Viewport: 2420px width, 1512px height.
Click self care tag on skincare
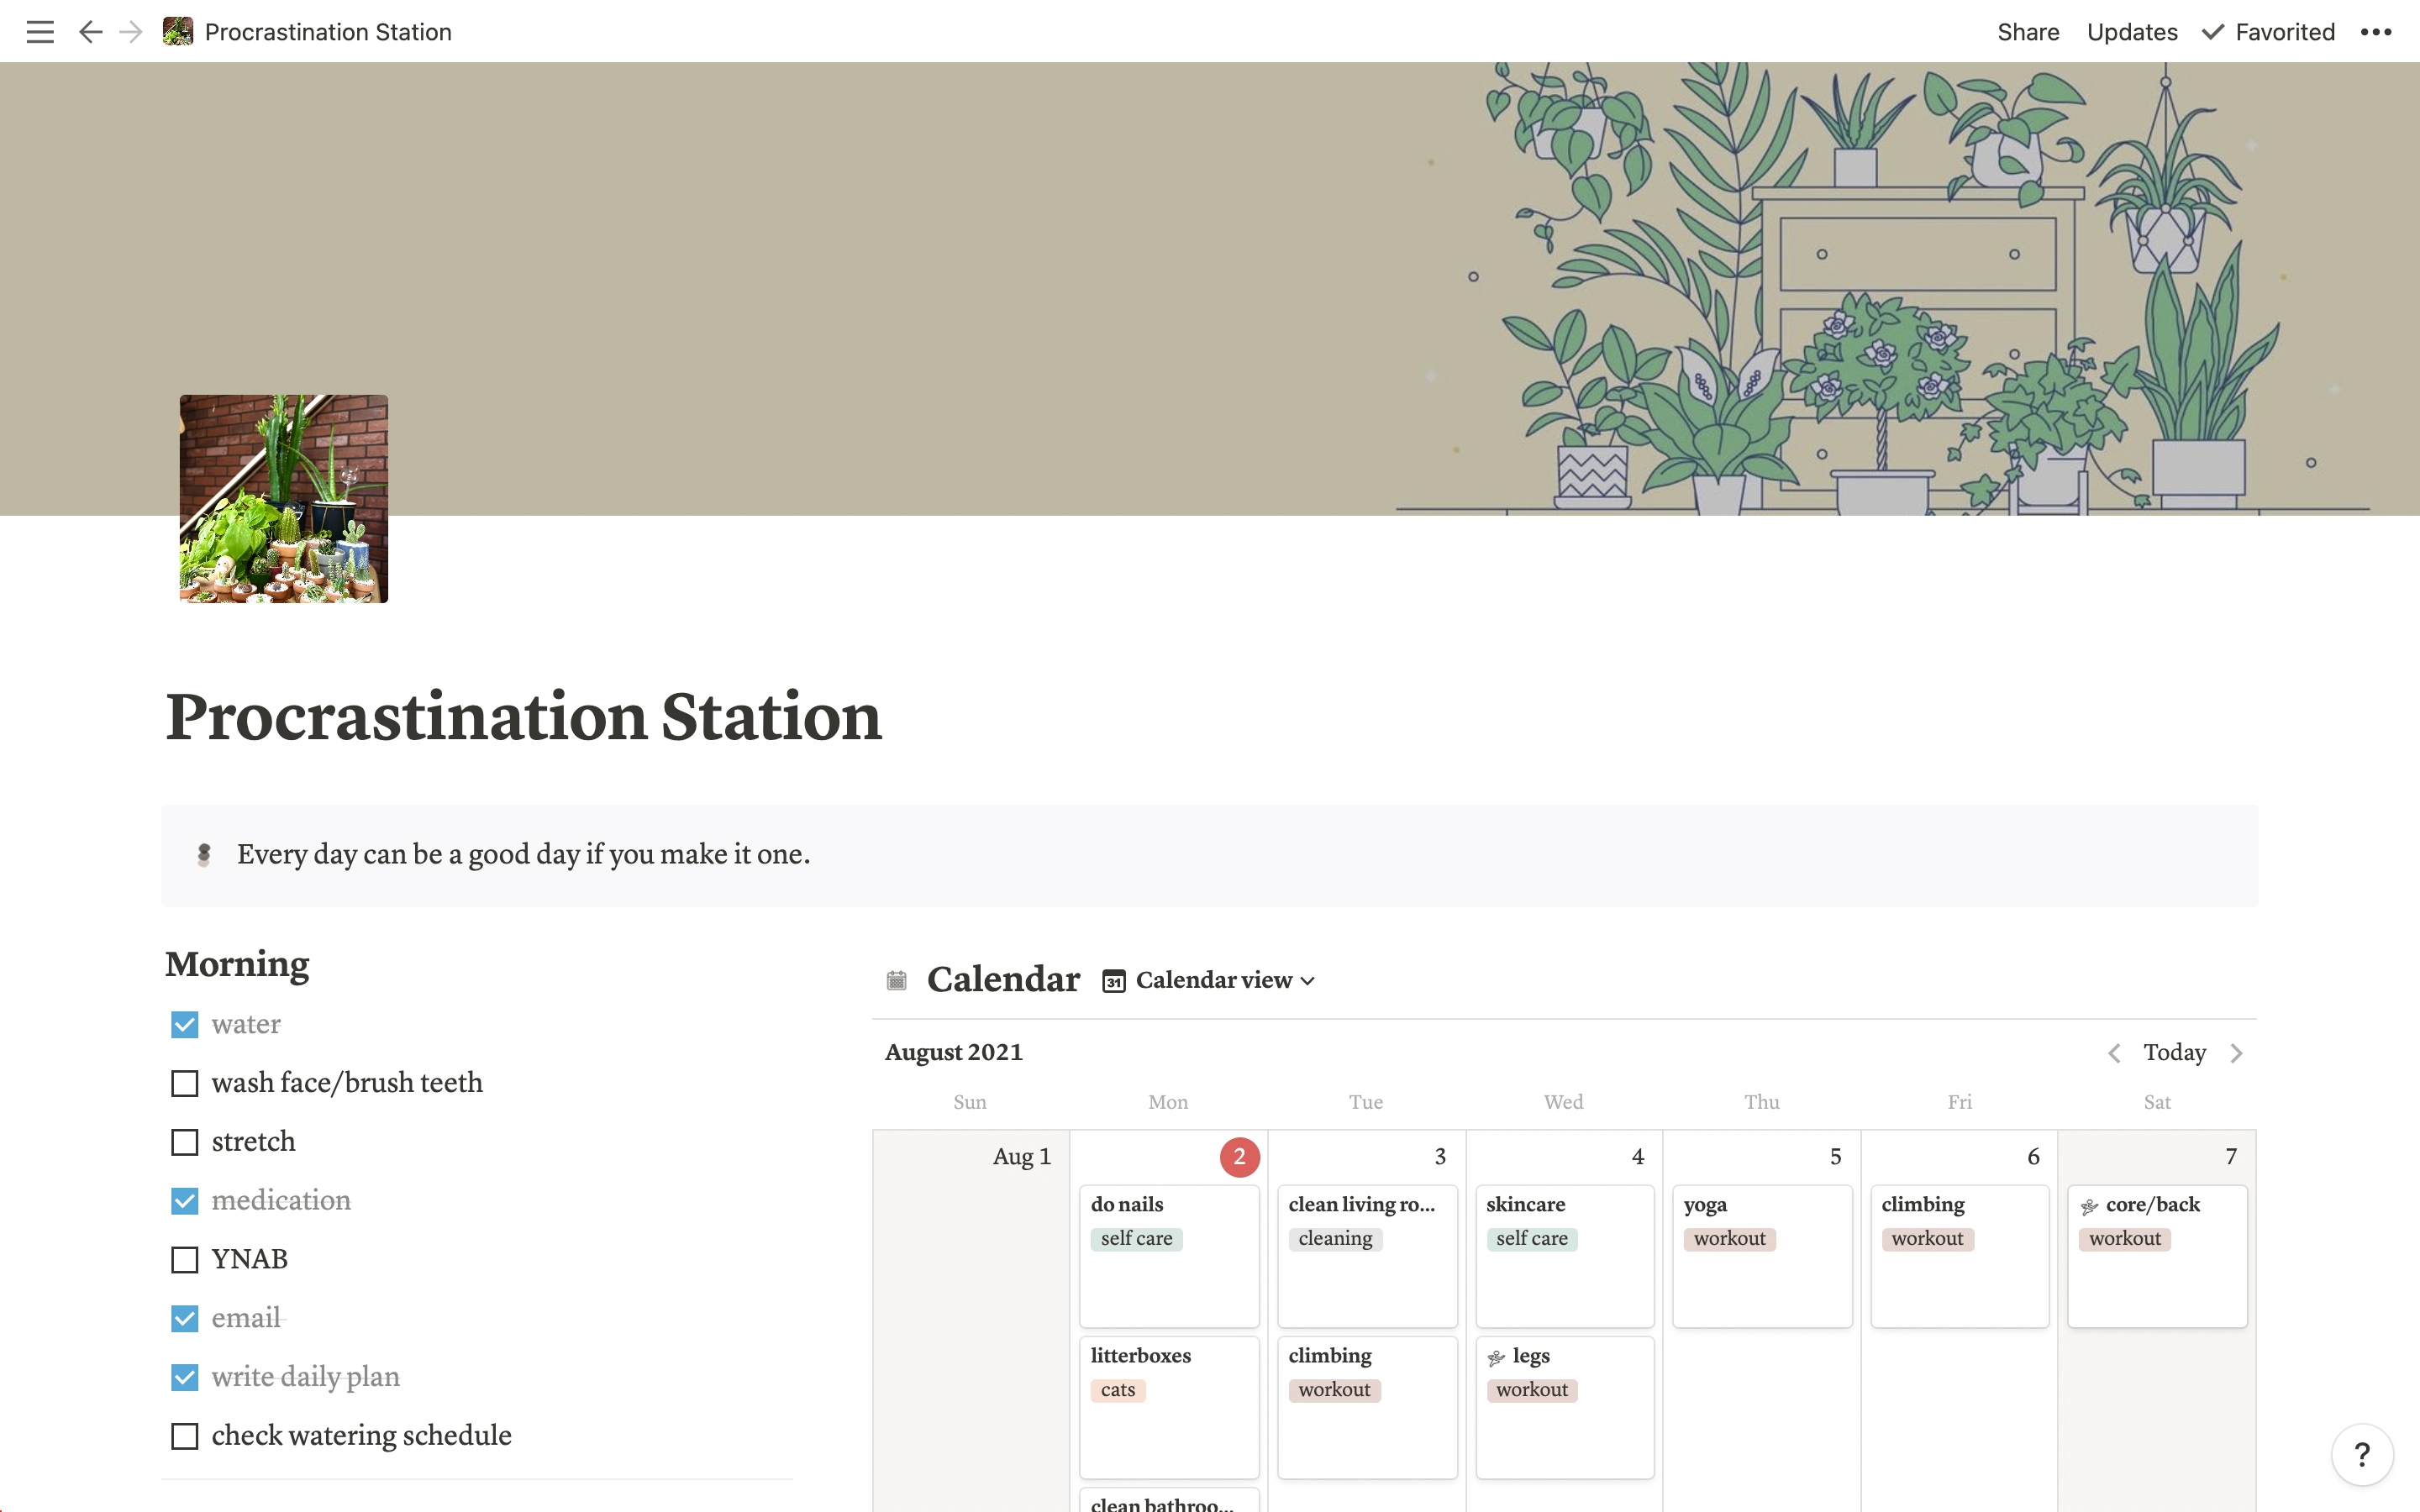click(1532, 1239)
